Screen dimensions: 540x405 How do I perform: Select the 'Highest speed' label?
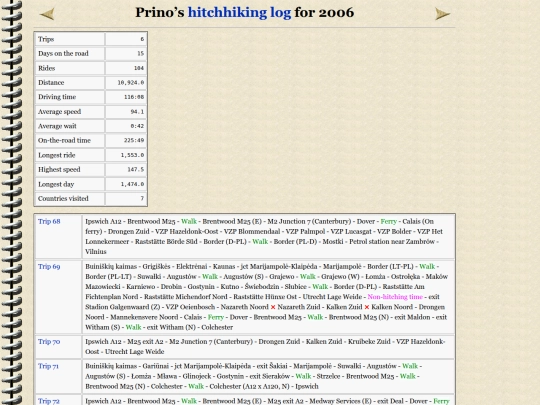pyautogui.click(x=59, y=170)
